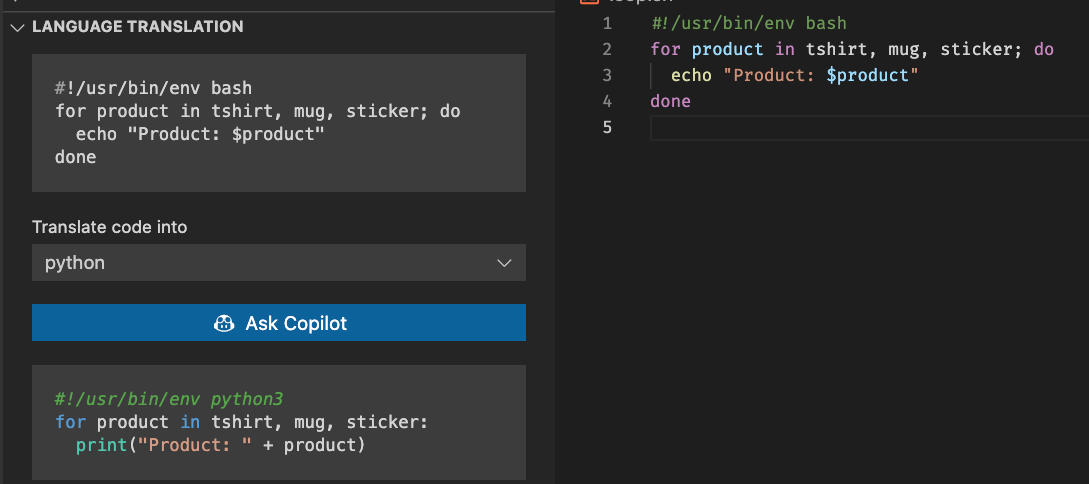
Task: Click the 'done' keyword in the editor
Action: click(x=670, y=101)
